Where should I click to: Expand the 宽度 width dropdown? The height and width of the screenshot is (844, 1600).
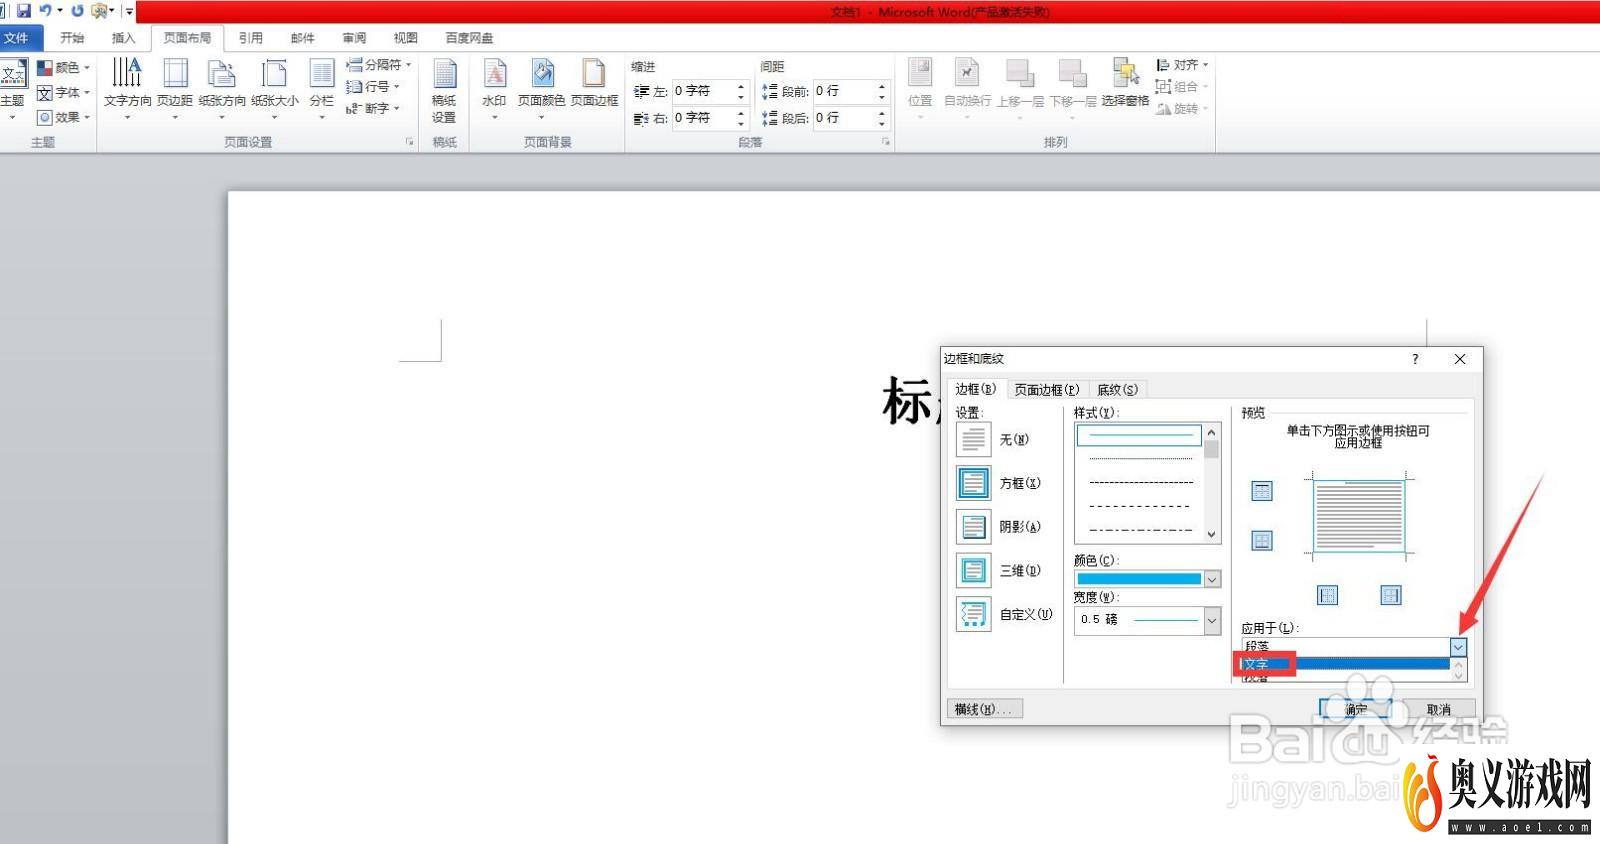point(1212,620)
